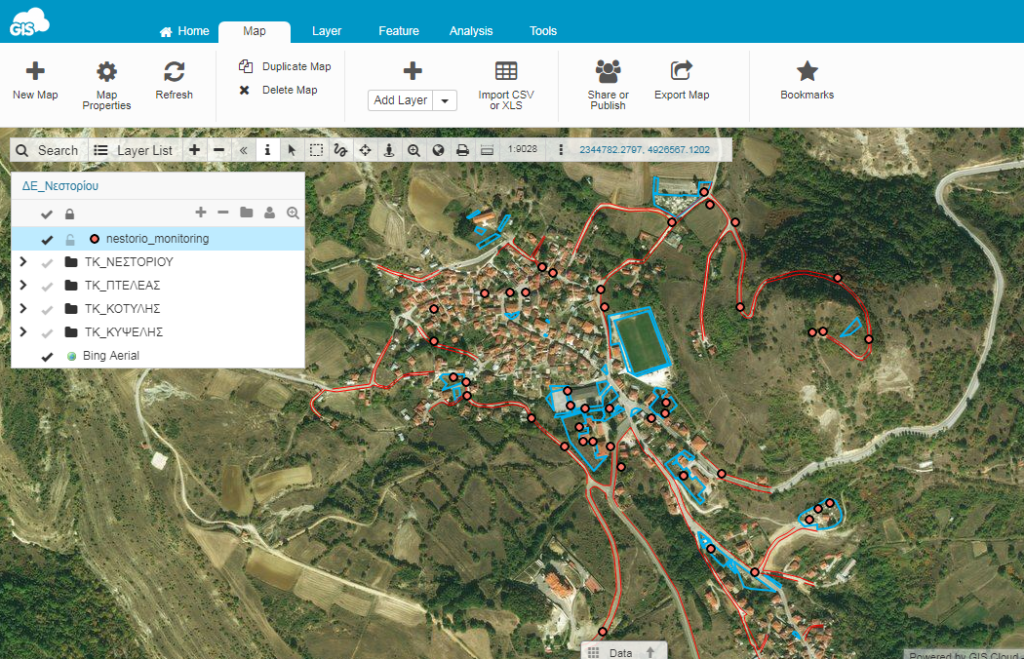This screenshot has height=659, width=1024.
Task: Open the Feature menu
Action: (398, 31)
